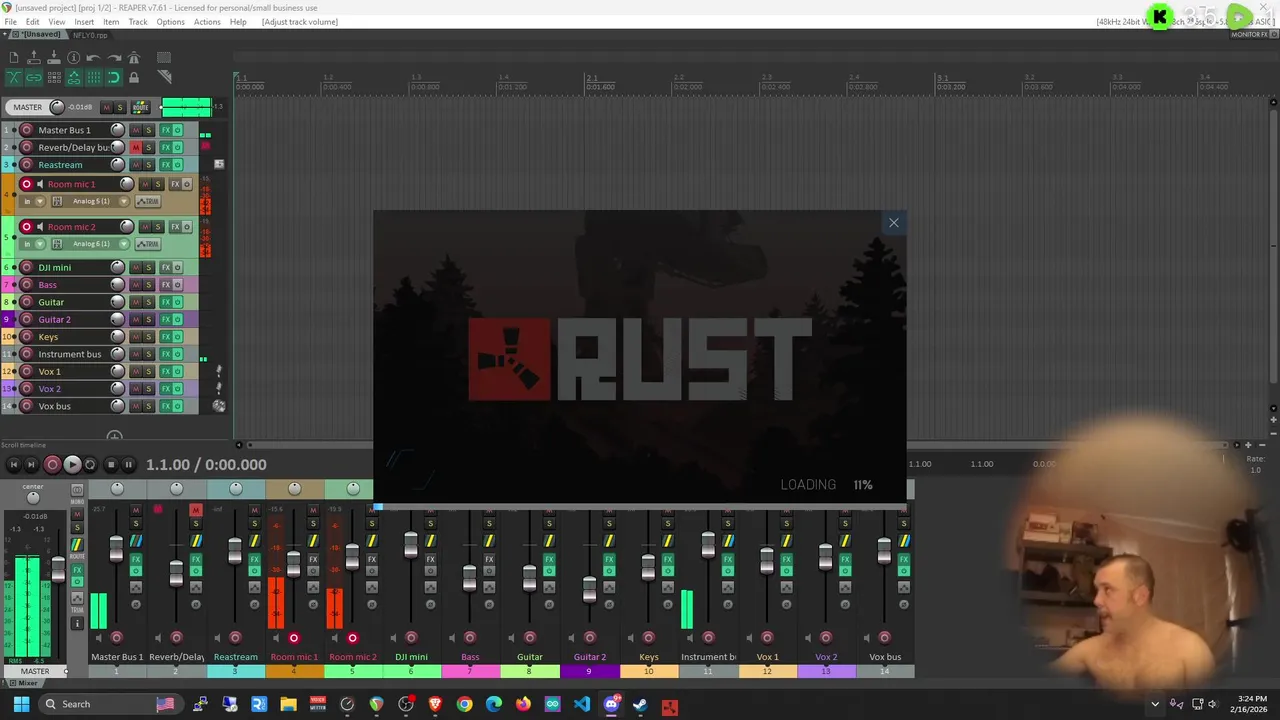Disarm recording on Room mic 2 track
This screenshot has height=720, width=1280.
pyautogui.click(x=27, y=227)
